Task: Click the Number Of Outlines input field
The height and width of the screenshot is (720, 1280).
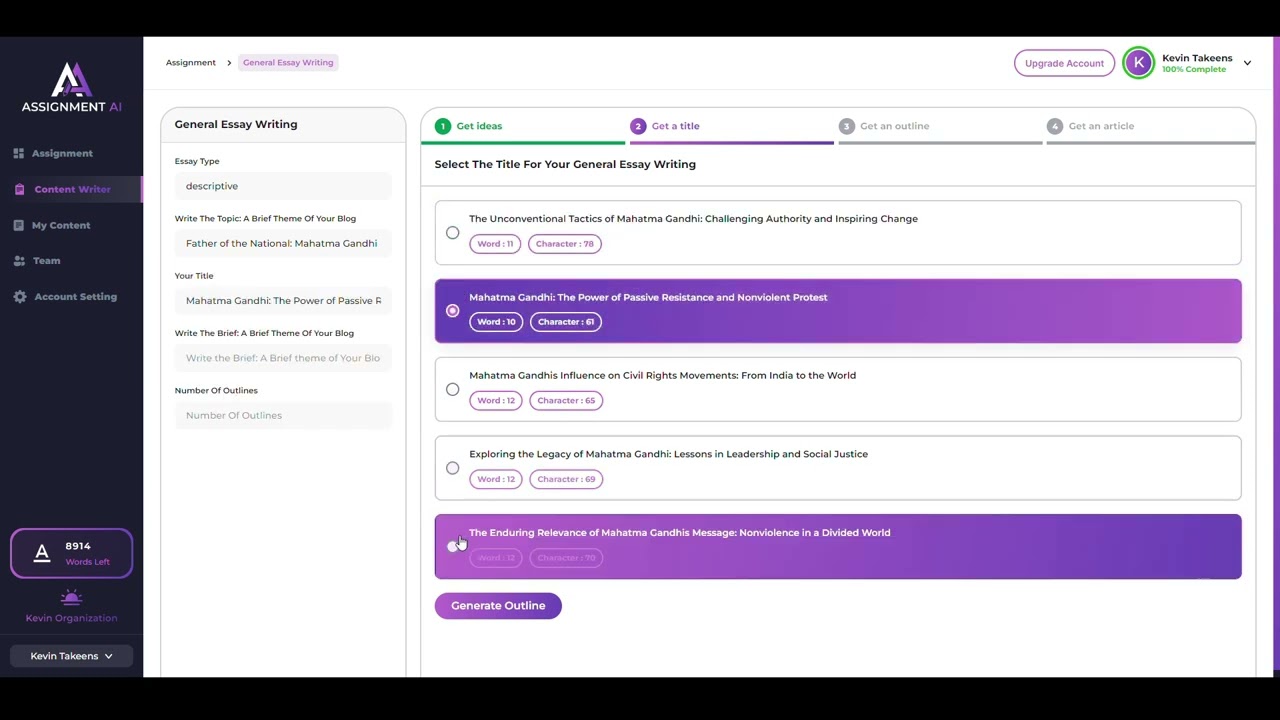Action: tap(283, 415)
